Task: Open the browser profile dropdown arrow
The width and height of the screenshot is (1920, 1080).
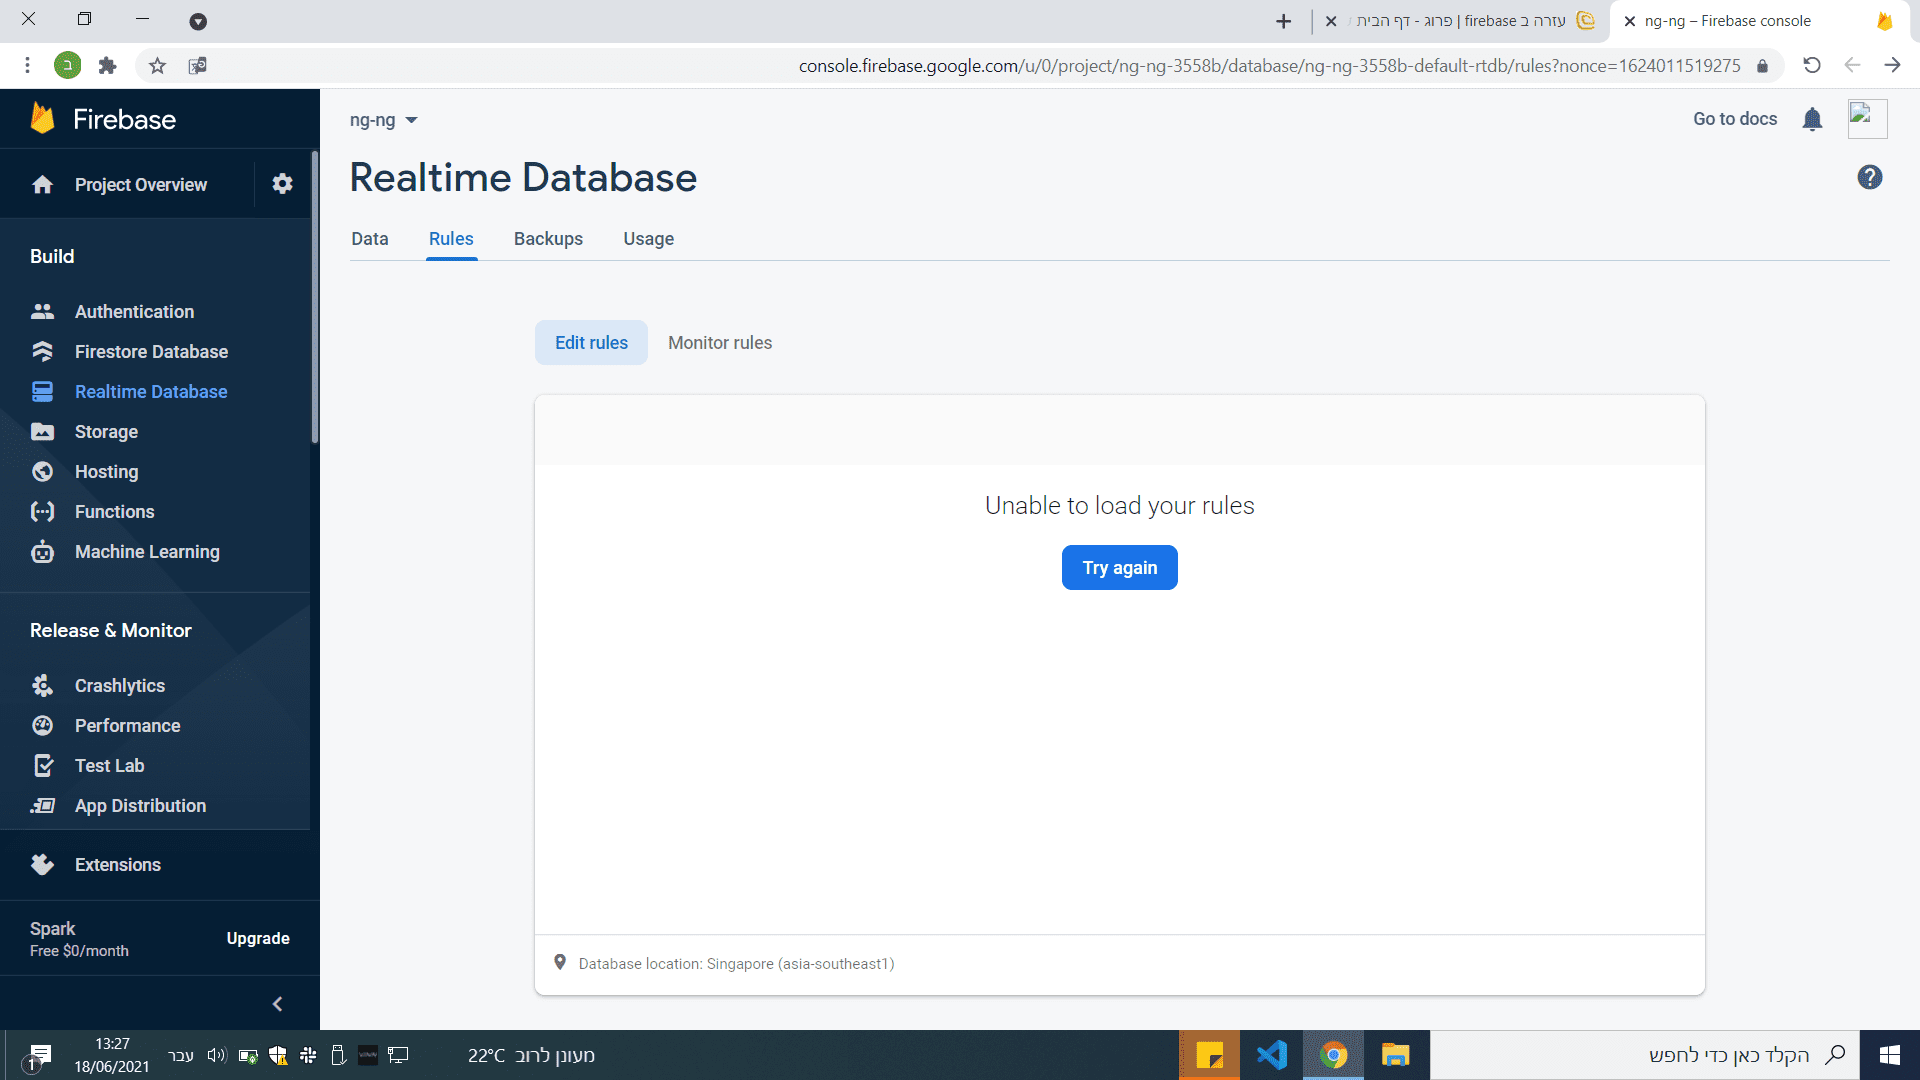Action: pos(198,21)
